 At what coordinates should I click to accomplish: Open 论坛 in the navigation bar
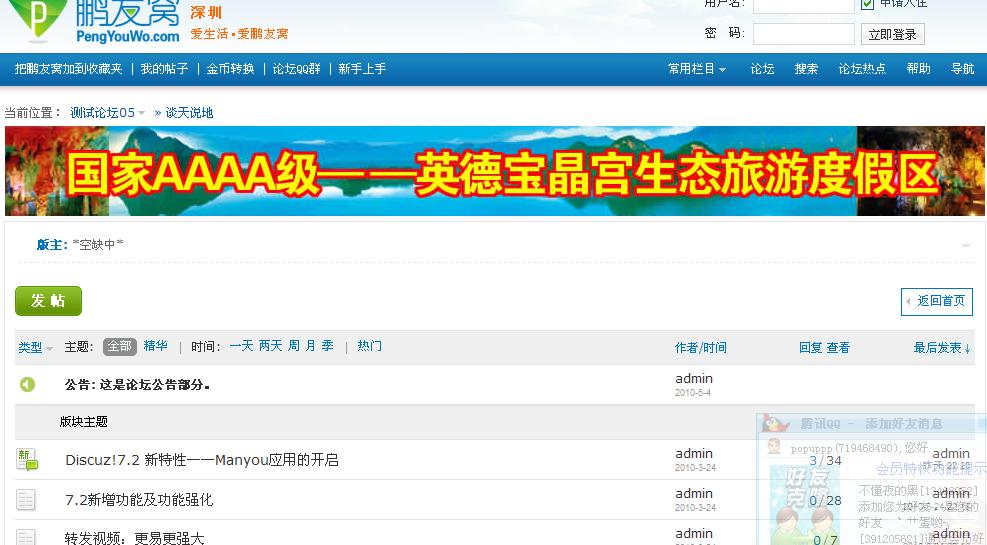point(762,69)
